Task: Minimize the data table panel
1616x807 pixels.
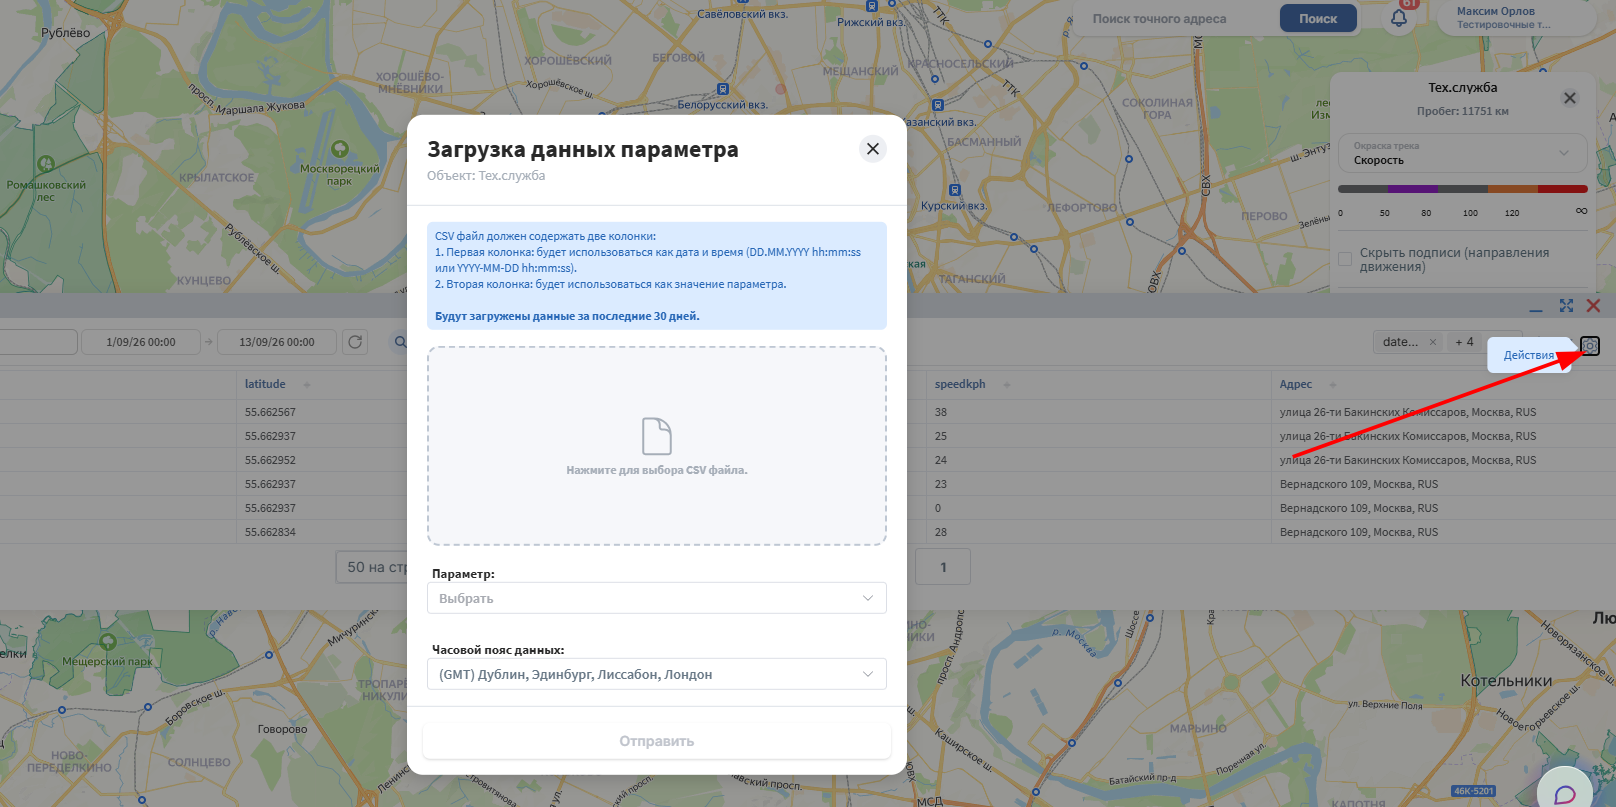Action: [1536, 307]
